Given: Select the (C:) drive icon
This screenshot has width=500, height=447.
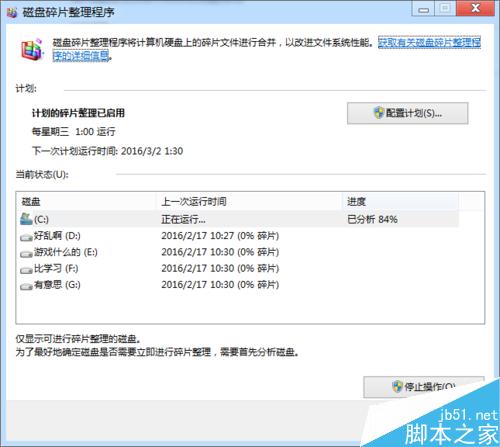Looking at the screenshot, I should 26,219.
